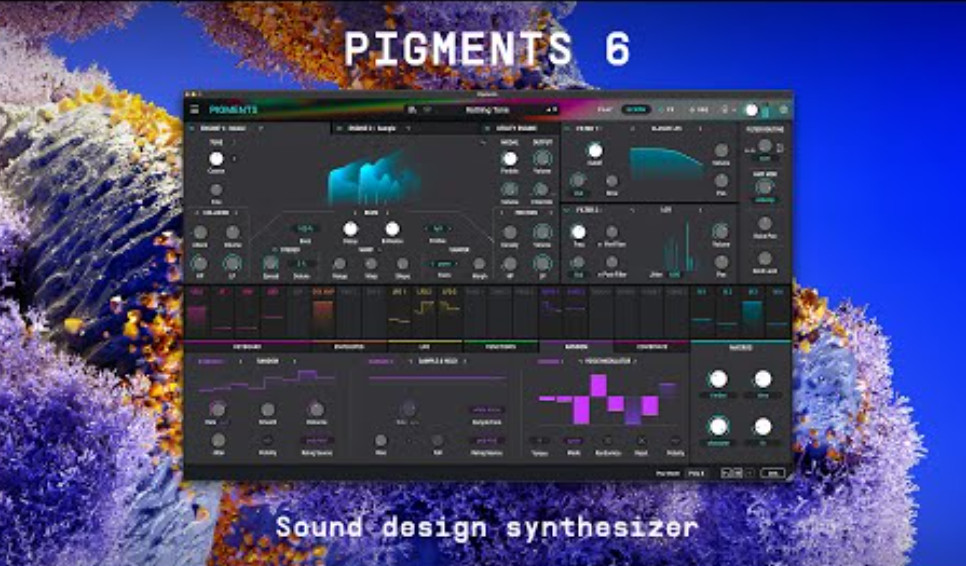Open Random 1 Retrig Source dropdown
Viewport: 966px width, 566px height.
coord(317,440)
